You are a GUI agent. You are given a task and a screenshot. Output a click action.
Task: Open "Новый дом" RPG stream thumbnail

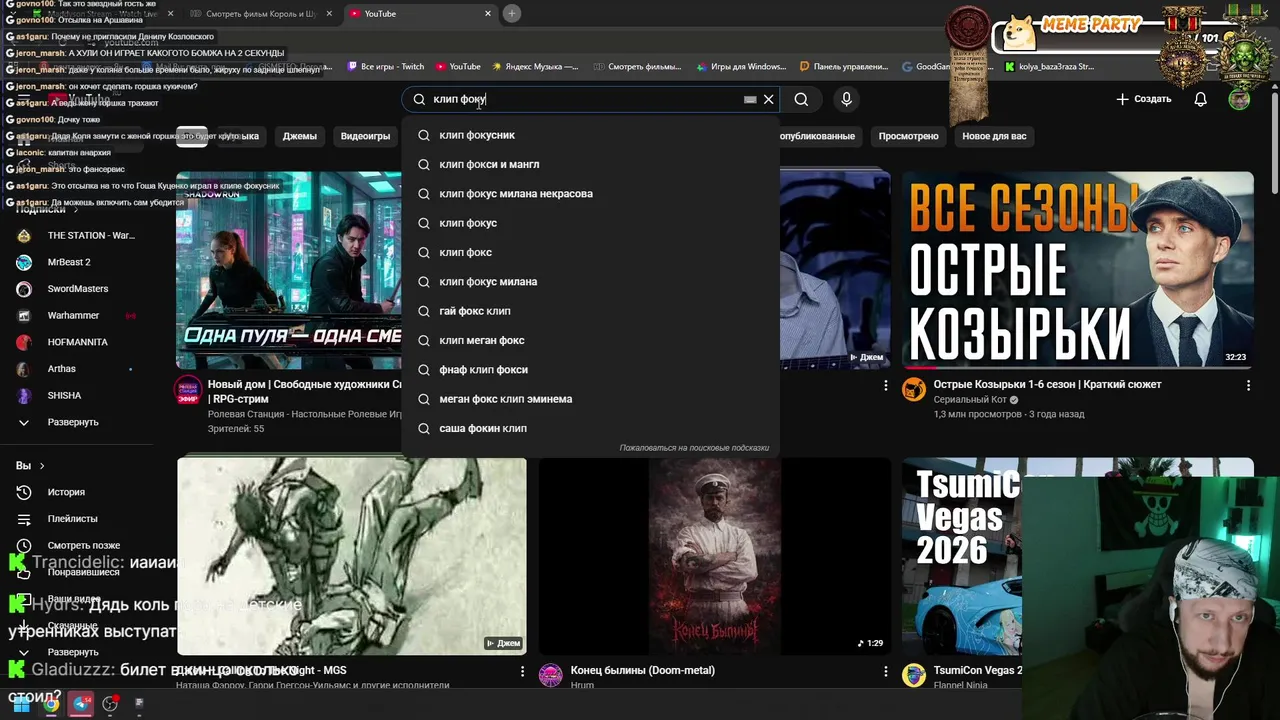pyautogui.click(x=289, y=270)
